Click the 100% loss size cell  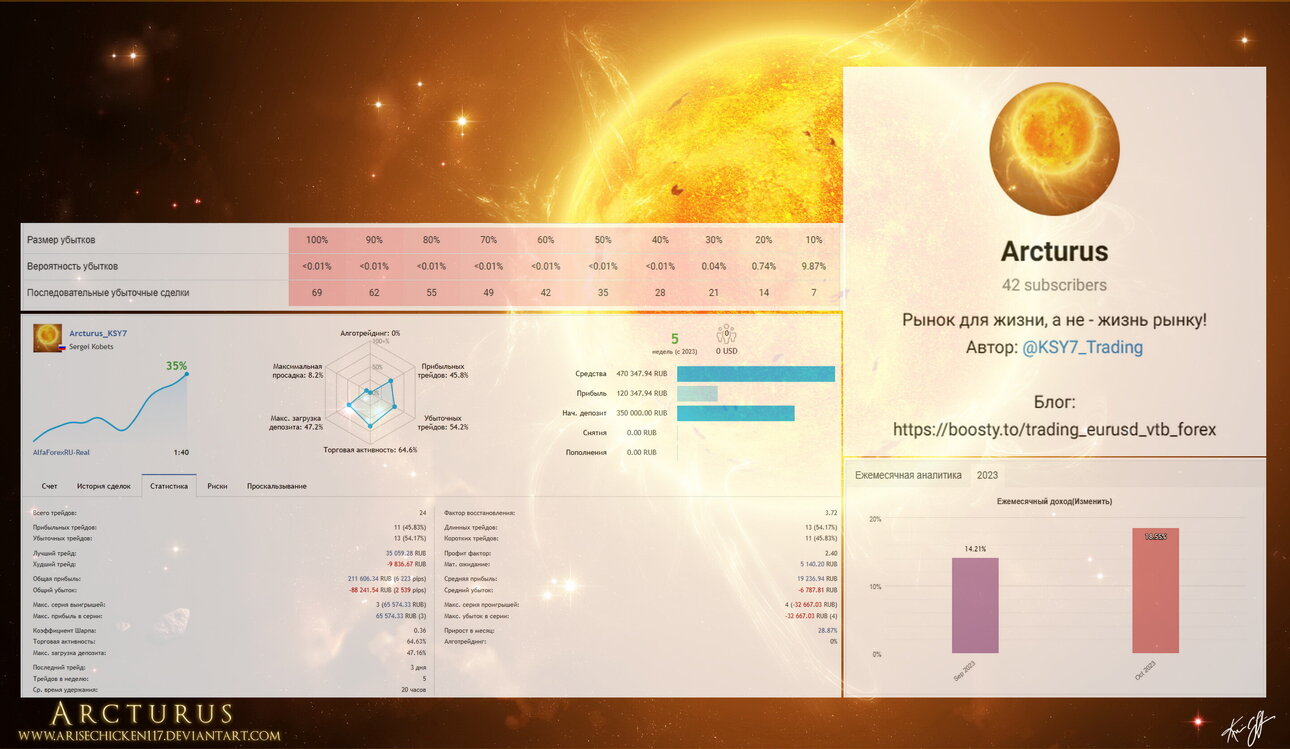click(x=317, y=240)
